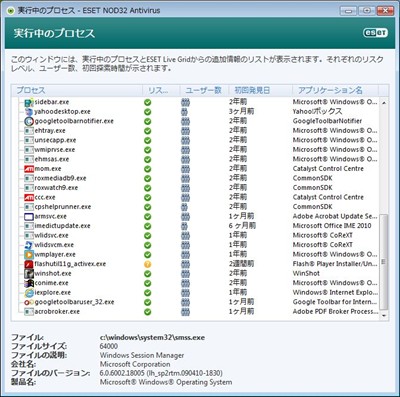Click the Flash® Player Installer application name
Viewport: 400px width, 397px height.
coord(335,264)
